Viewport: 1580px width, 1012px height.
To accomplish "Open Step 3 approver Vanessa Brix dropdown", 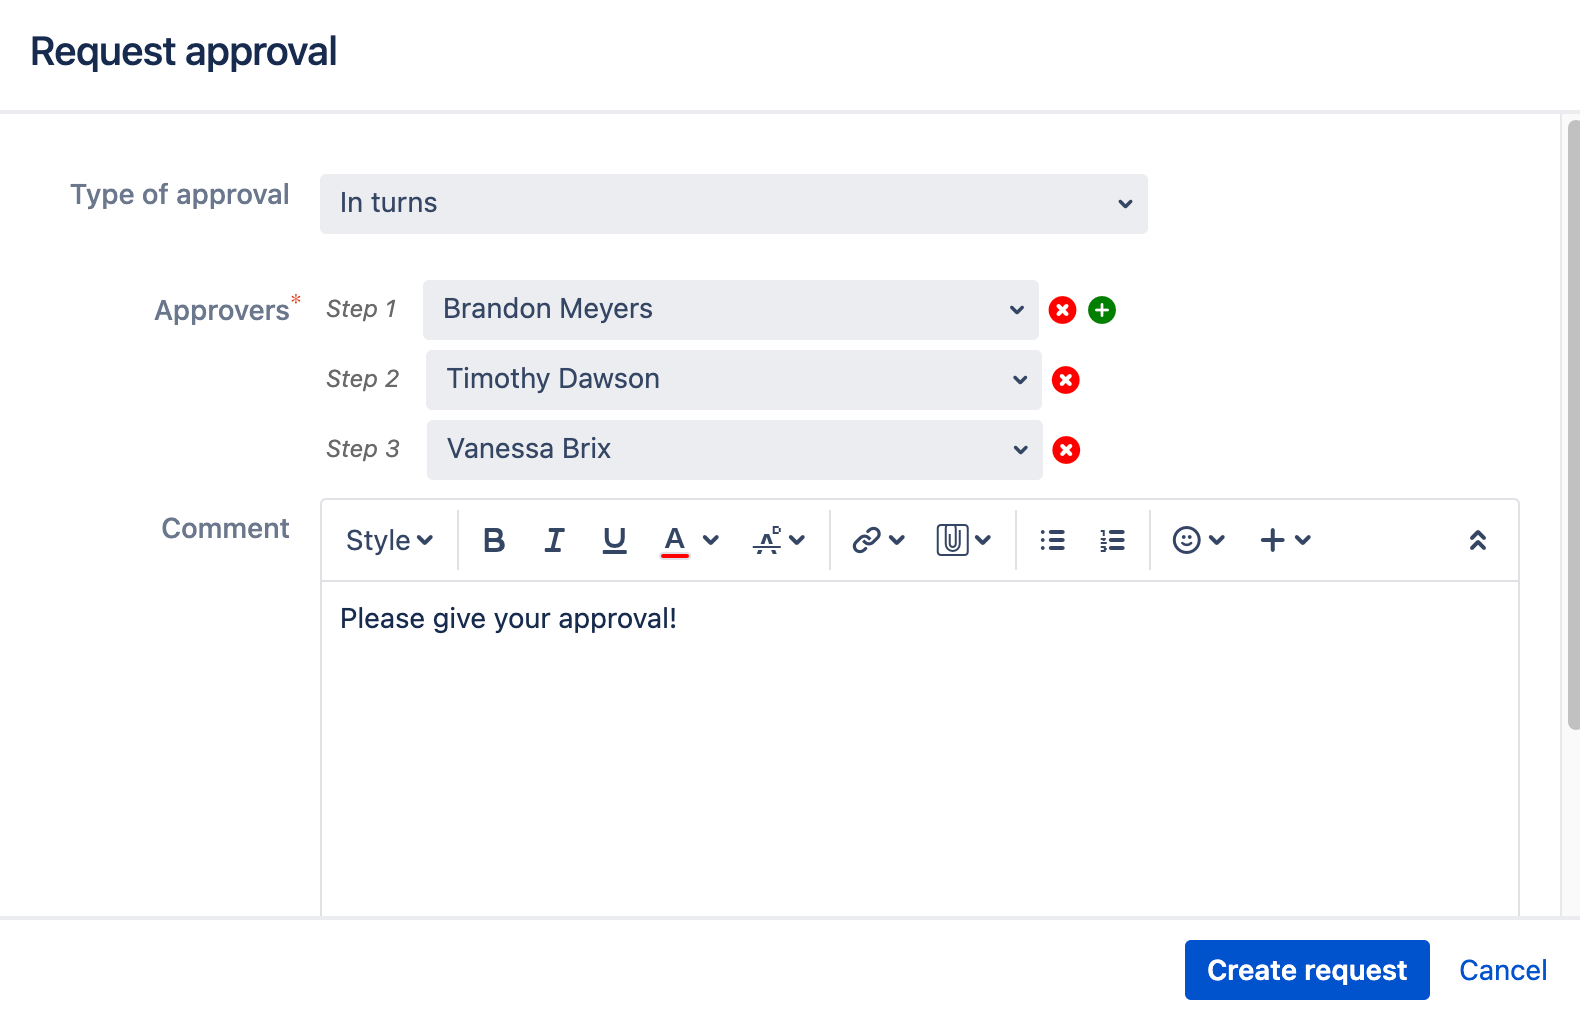I will 735,450.
